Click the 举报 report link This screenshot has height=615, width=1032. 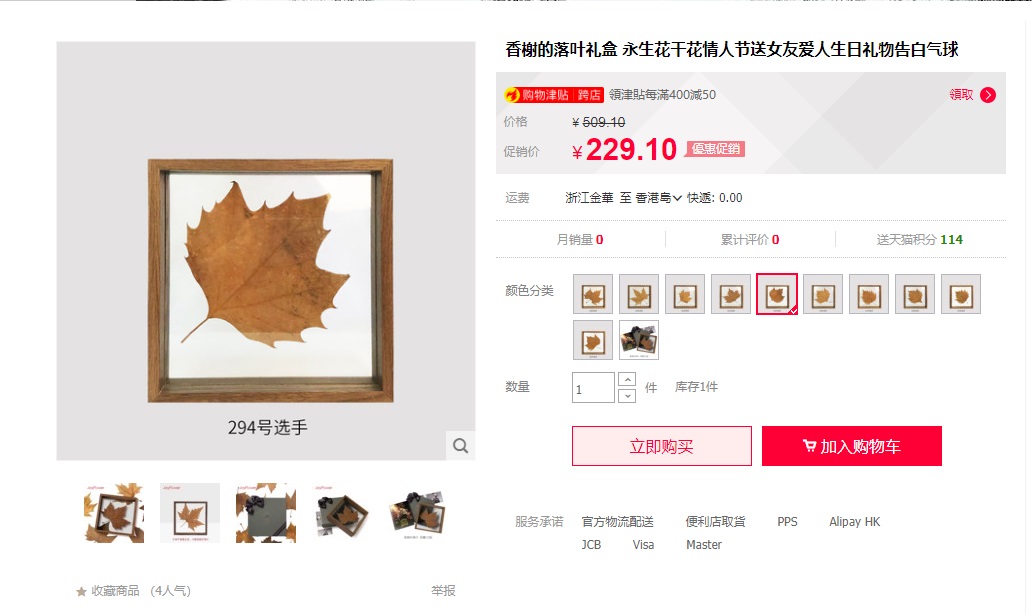click(443, 591)
